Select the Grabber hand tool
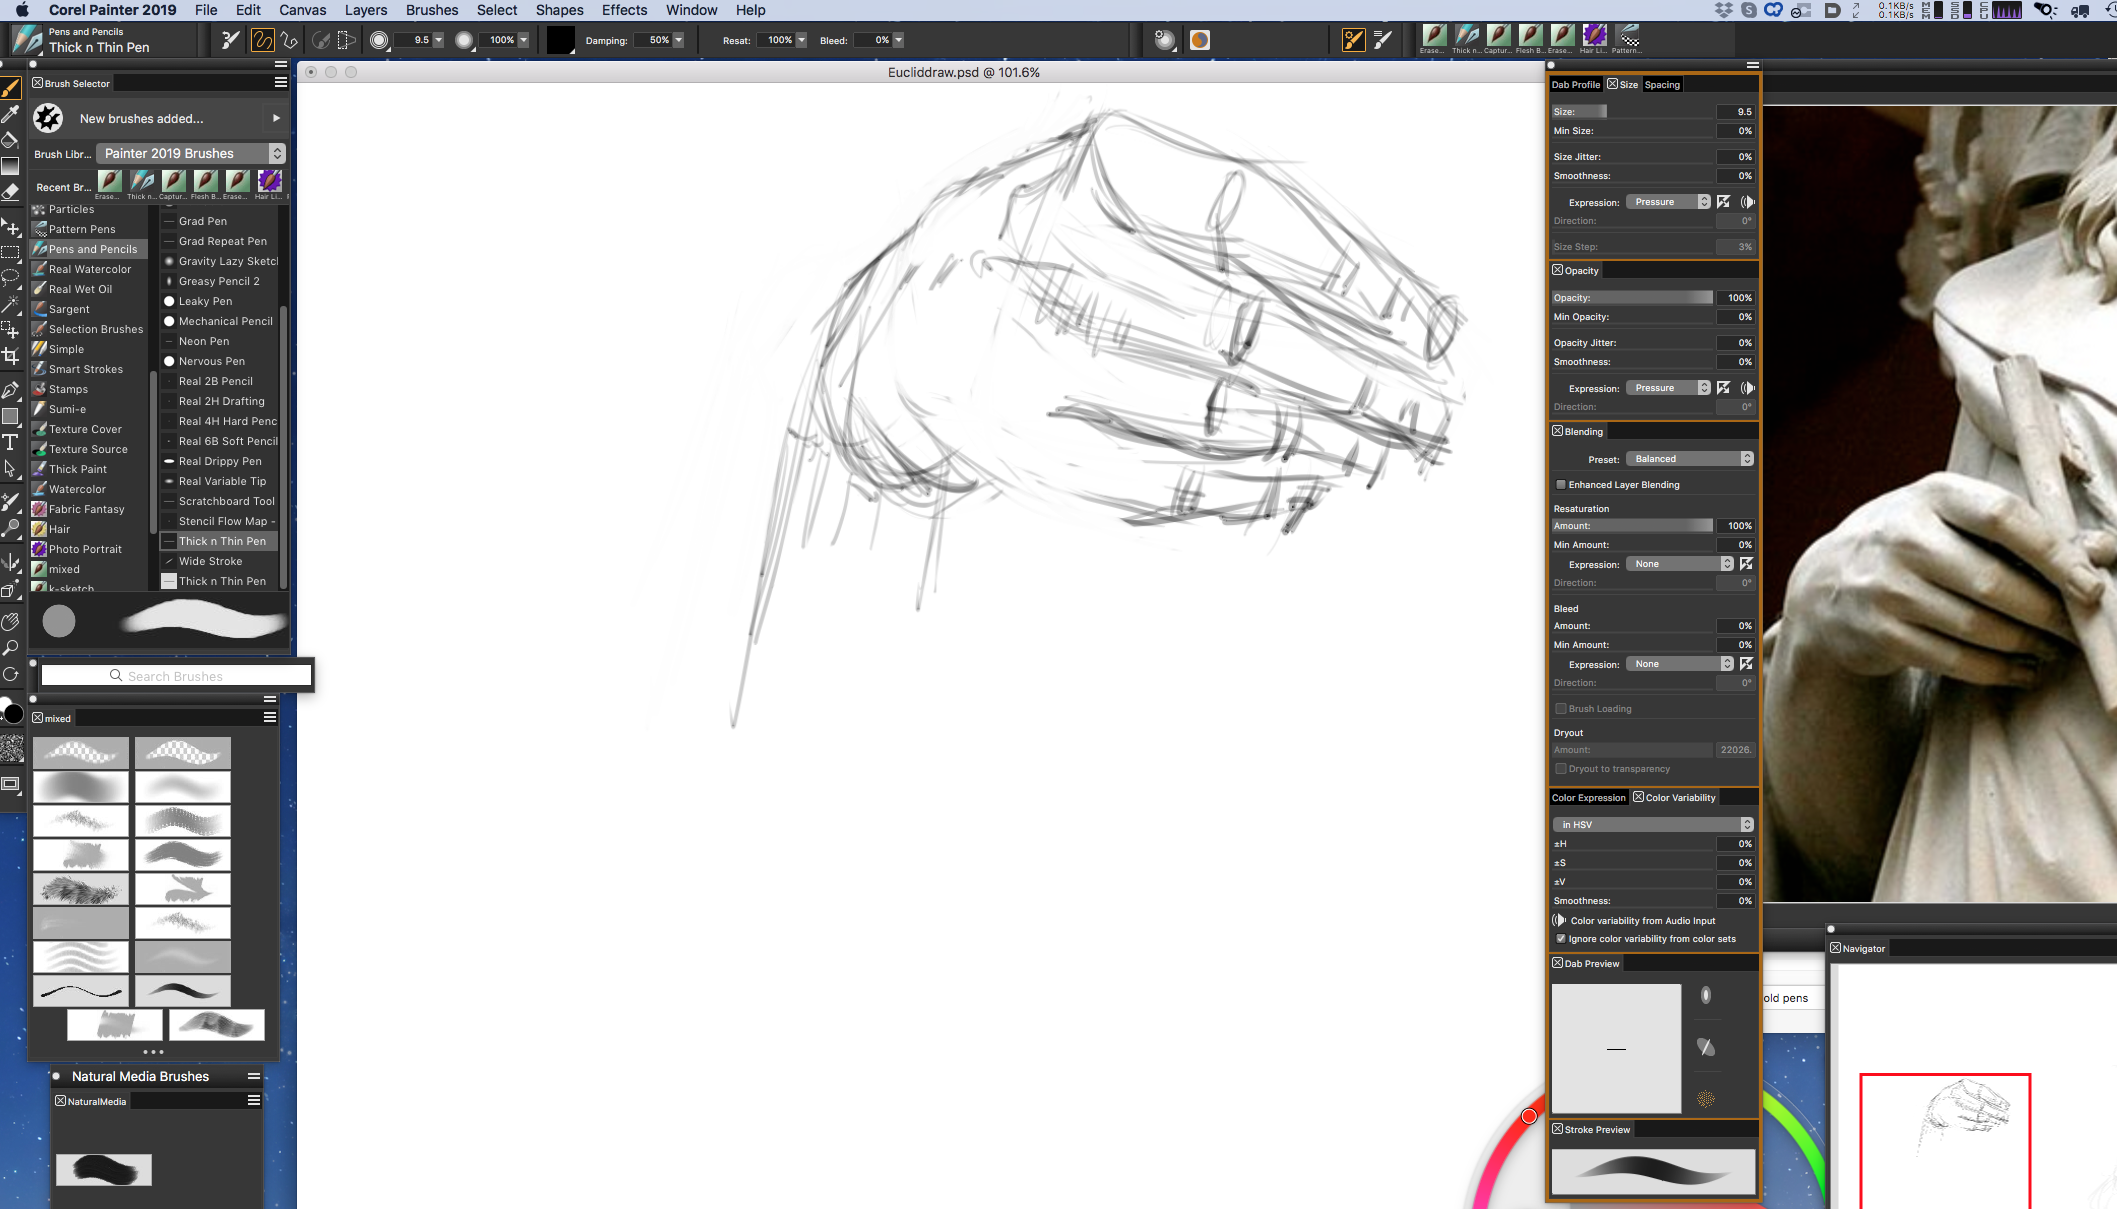The image size is (2117, 1209). coord(11,622)
